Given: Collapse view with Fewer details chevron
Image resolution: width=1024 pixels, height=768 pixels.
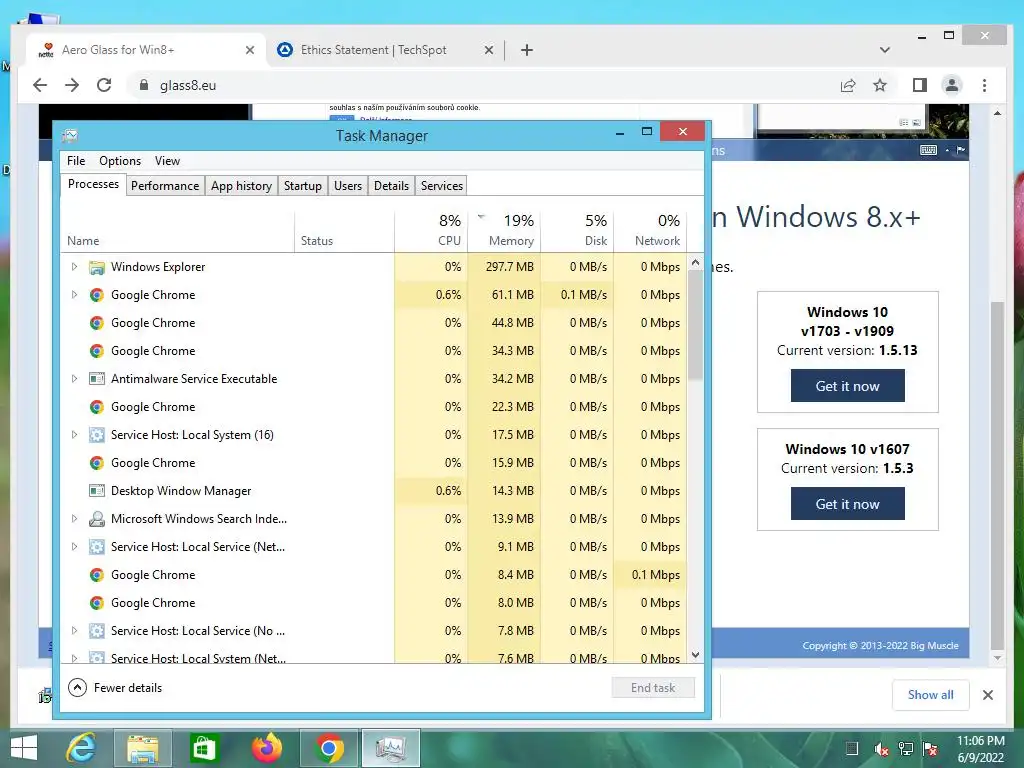Looking at the screenshot, I should [x=77, y=688].
